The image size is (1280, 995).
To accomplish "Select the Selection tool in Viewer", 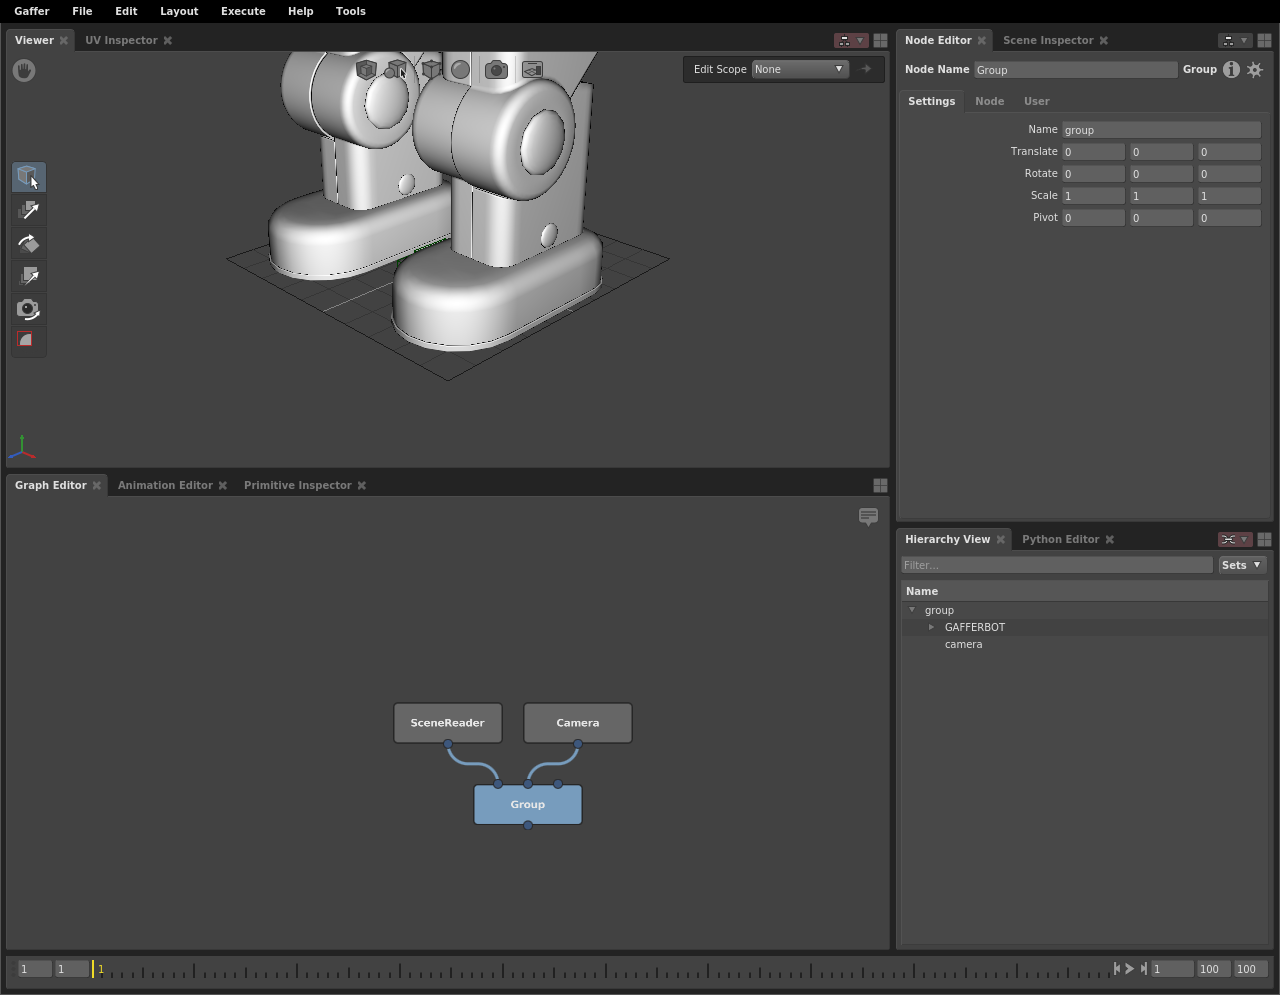I will [28, 177].
